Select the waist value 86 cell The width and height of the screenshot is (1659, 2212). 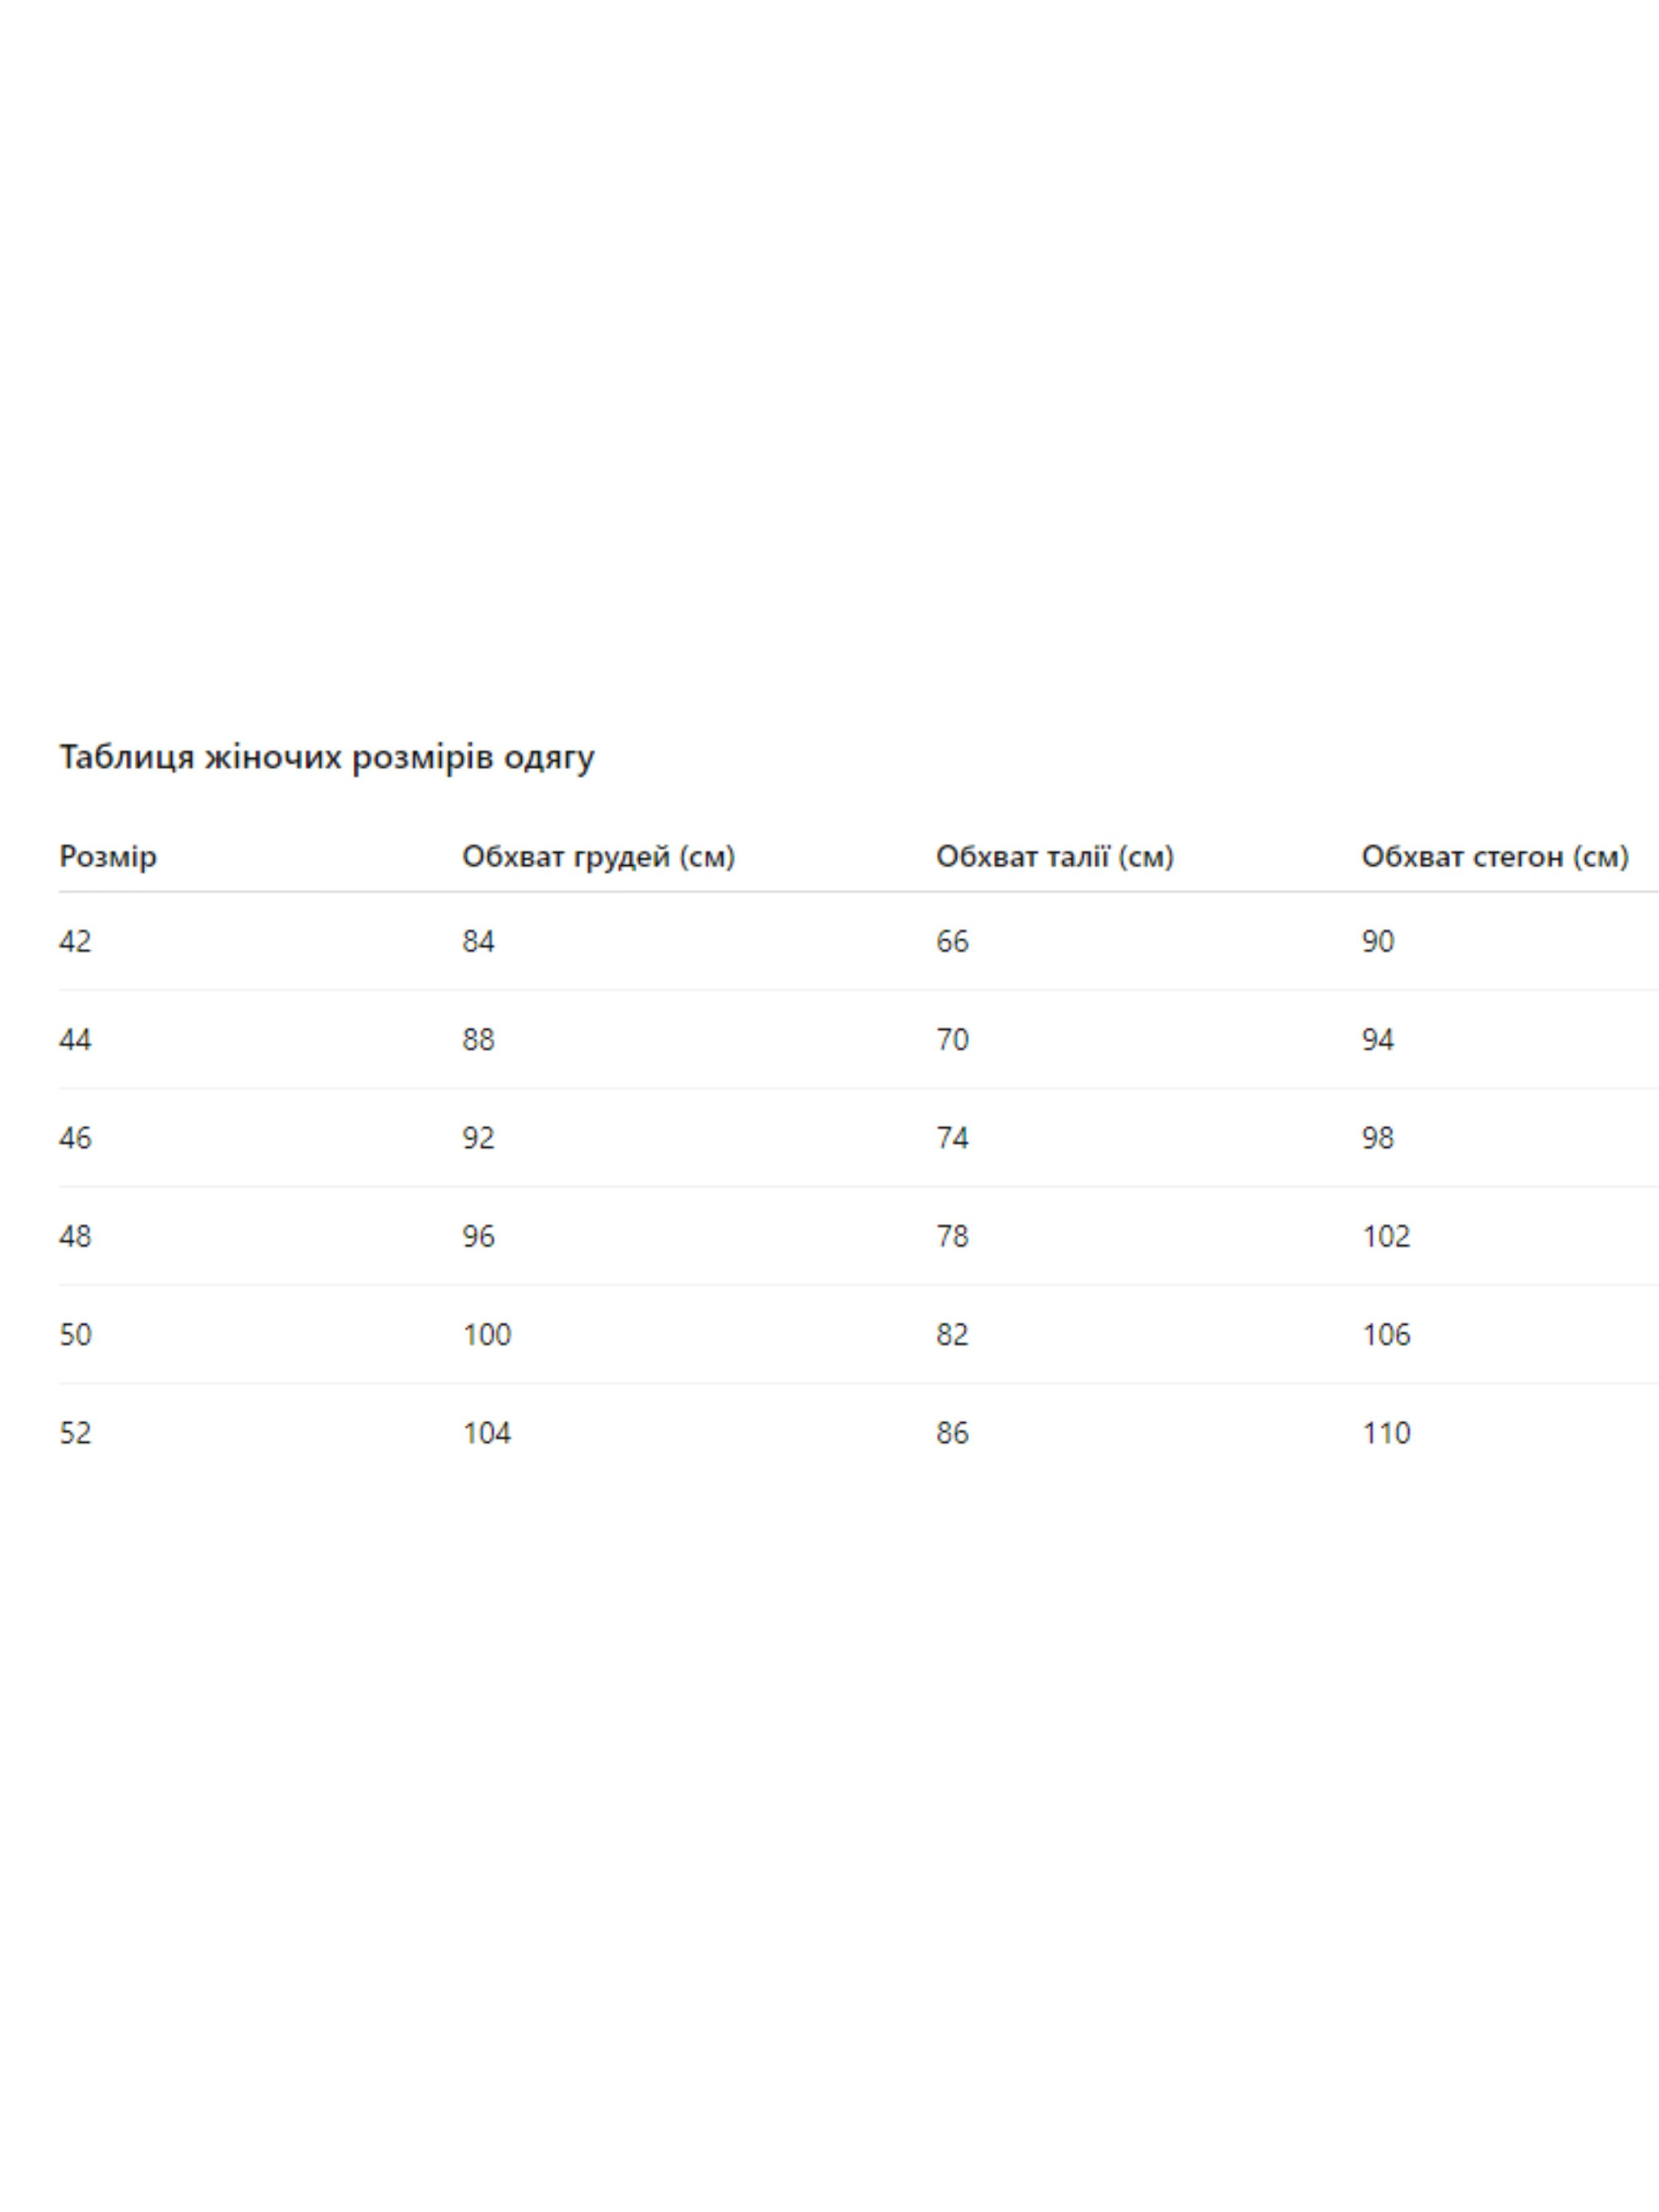952,1433
